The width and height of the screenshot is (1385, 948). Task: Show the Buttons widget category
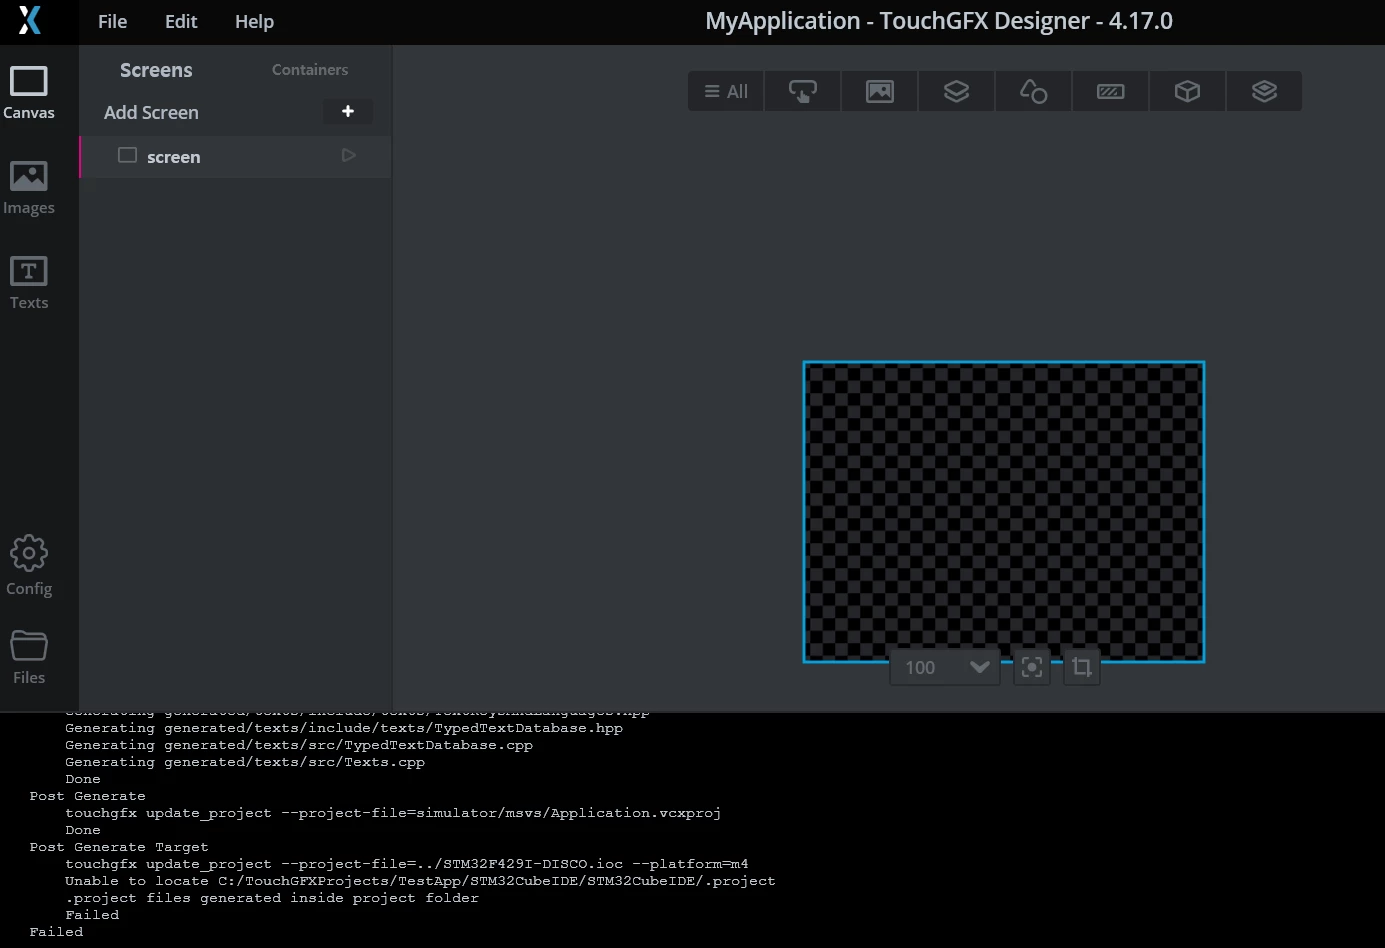[x=803, y=91]
